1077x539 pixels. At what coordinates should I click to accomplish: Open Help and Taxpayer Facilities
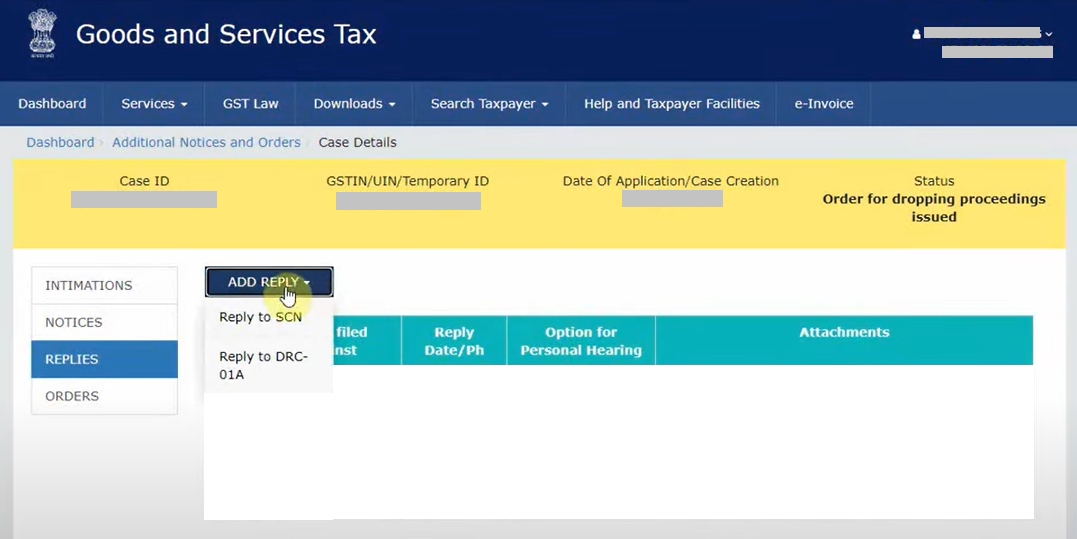click(671, 104)
